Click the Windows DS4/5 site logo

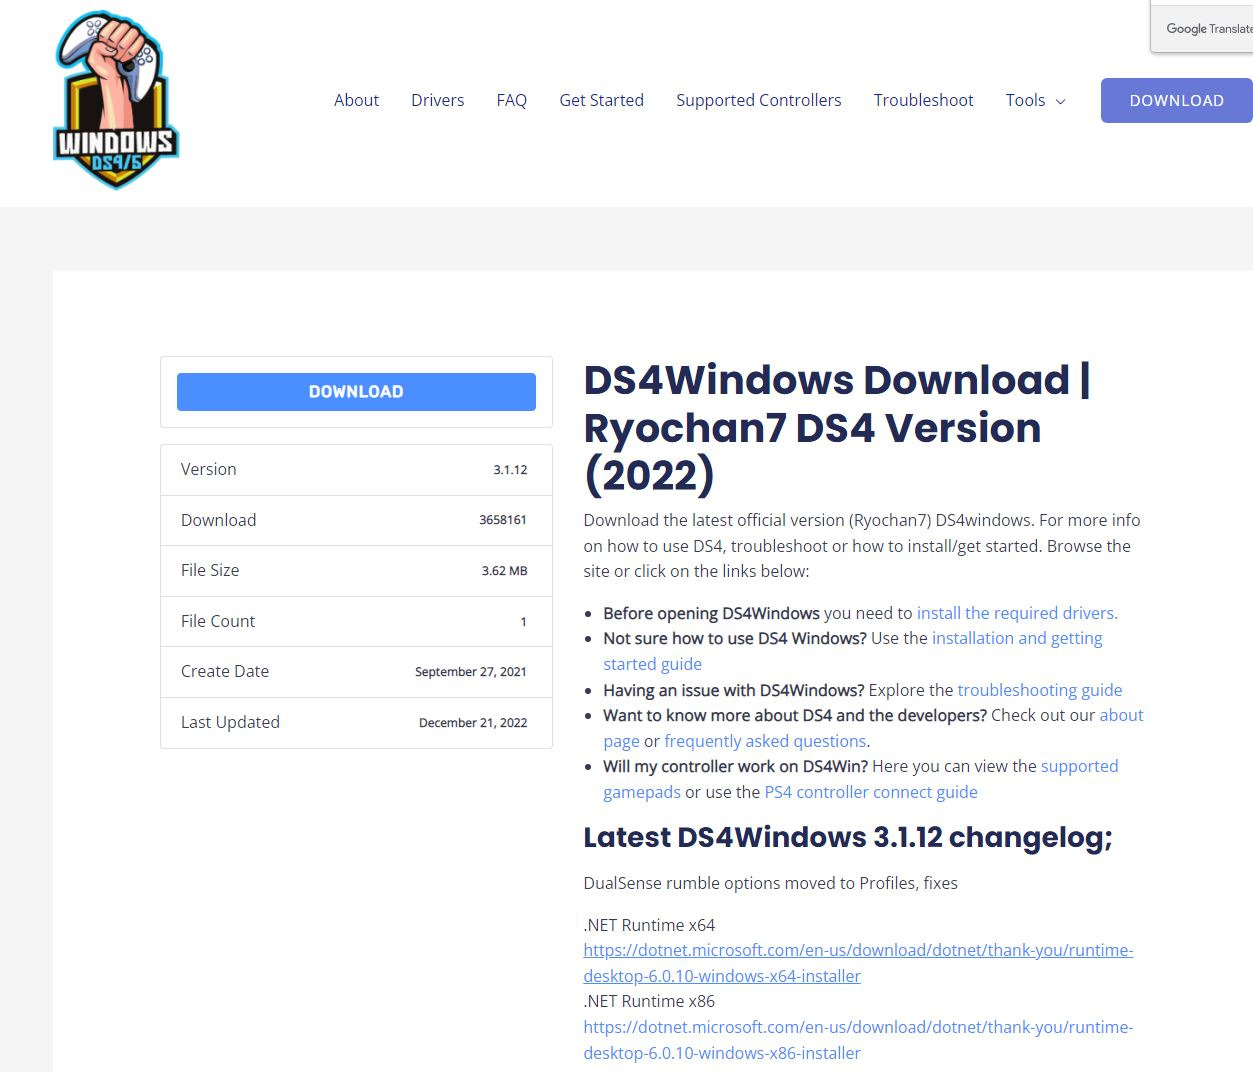click(116, 100)
